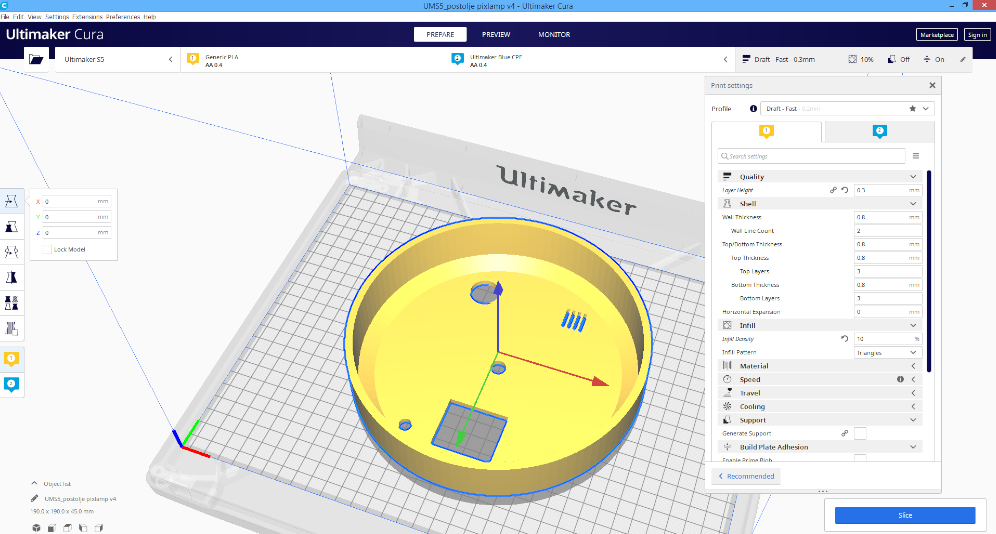Switch to 3D perspective view cube icon
Viewport: 996px width, 534px height.
36,528
